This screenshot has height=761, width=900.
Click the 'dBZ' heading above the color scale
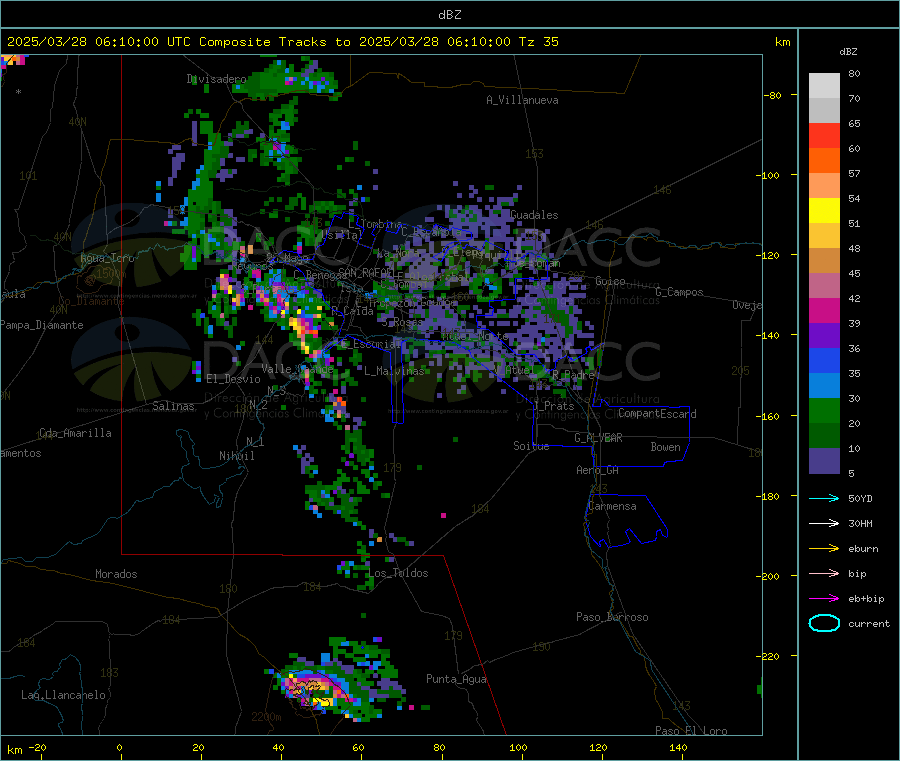click(x=848, y=52)
